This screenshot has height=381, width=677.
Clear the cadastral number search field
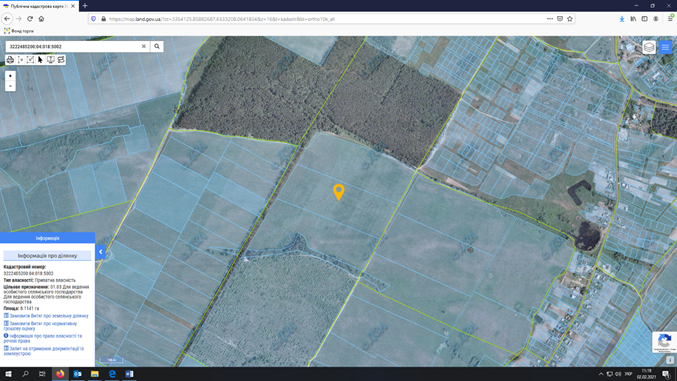pyautogui.click(x=144, y=46)
